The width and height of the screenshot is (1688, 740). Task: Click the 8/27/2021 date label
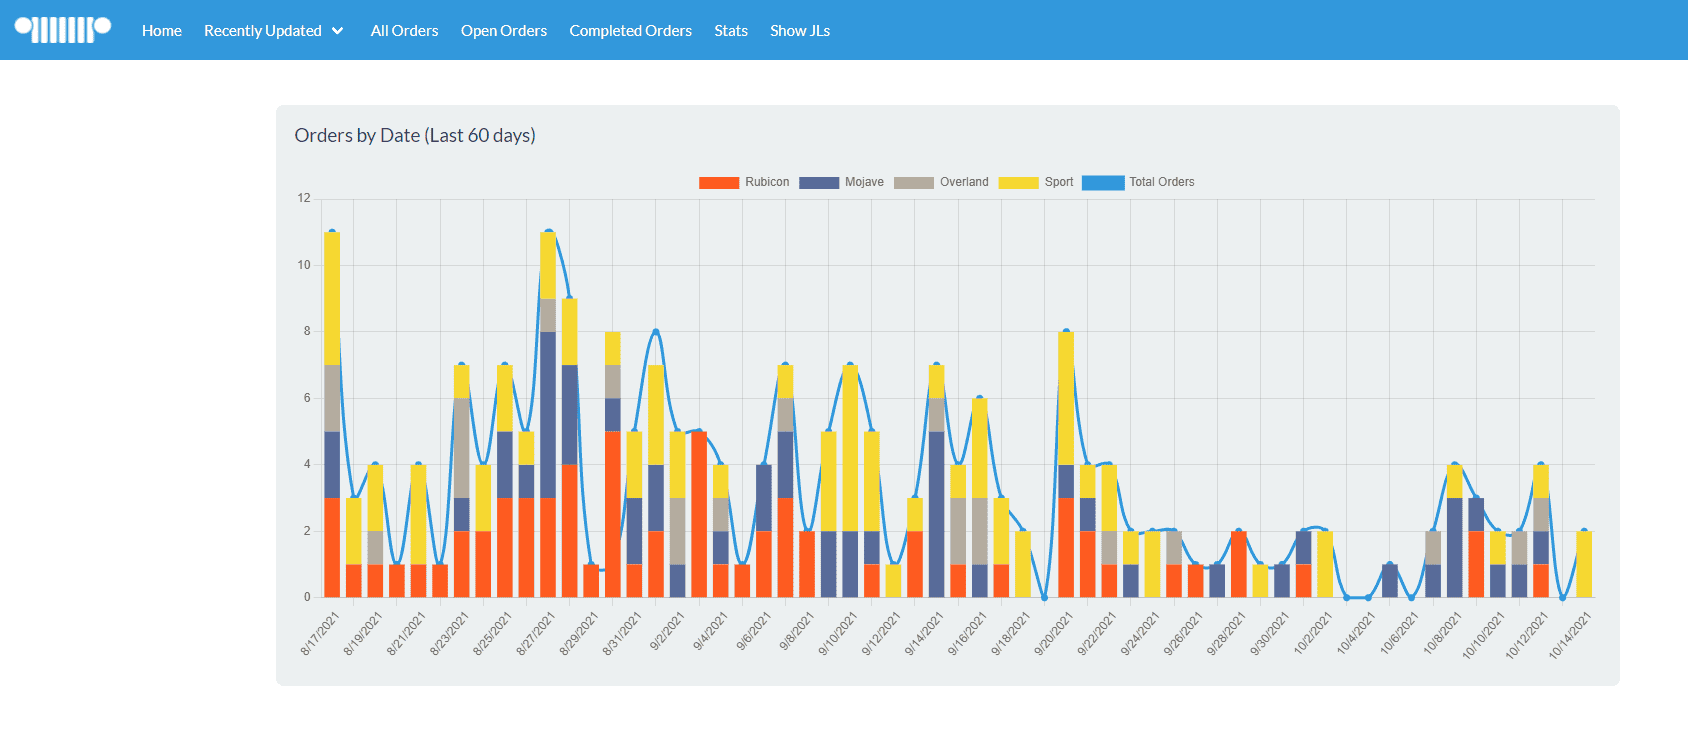pos(535,634)
